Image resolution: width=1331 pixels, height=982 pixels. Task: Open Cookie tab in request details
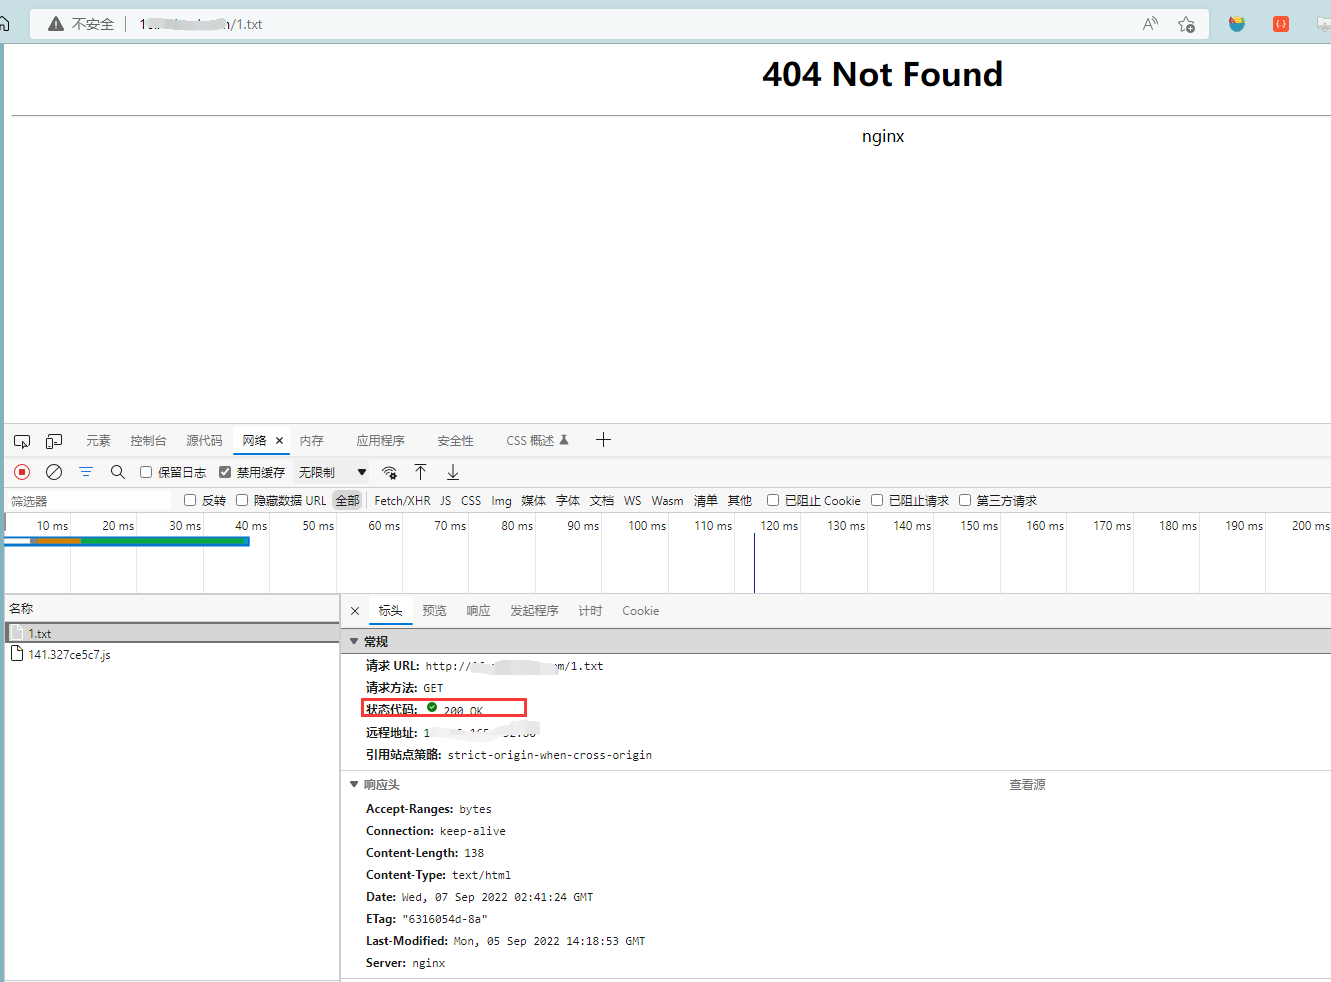point(640,611)
